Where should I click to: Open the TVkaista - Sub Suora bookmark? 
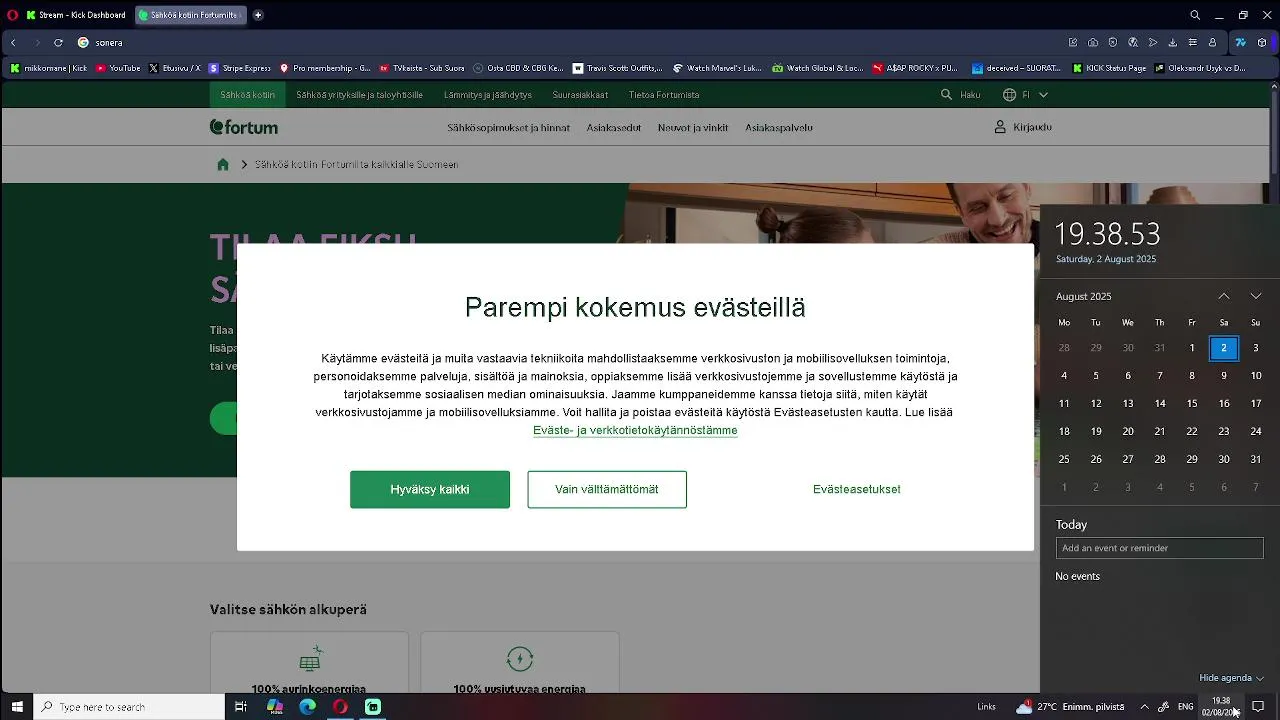coord(422,68)
